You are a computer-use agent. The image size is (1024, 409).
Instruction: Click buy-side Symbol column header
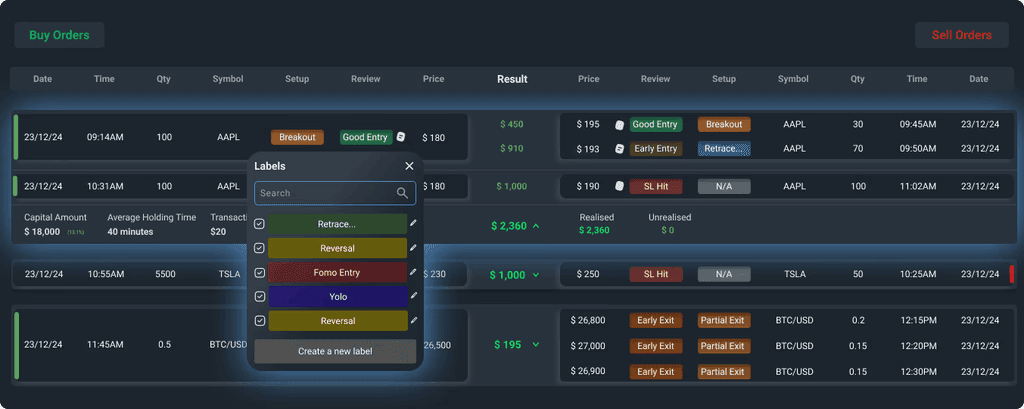(228, 79)
